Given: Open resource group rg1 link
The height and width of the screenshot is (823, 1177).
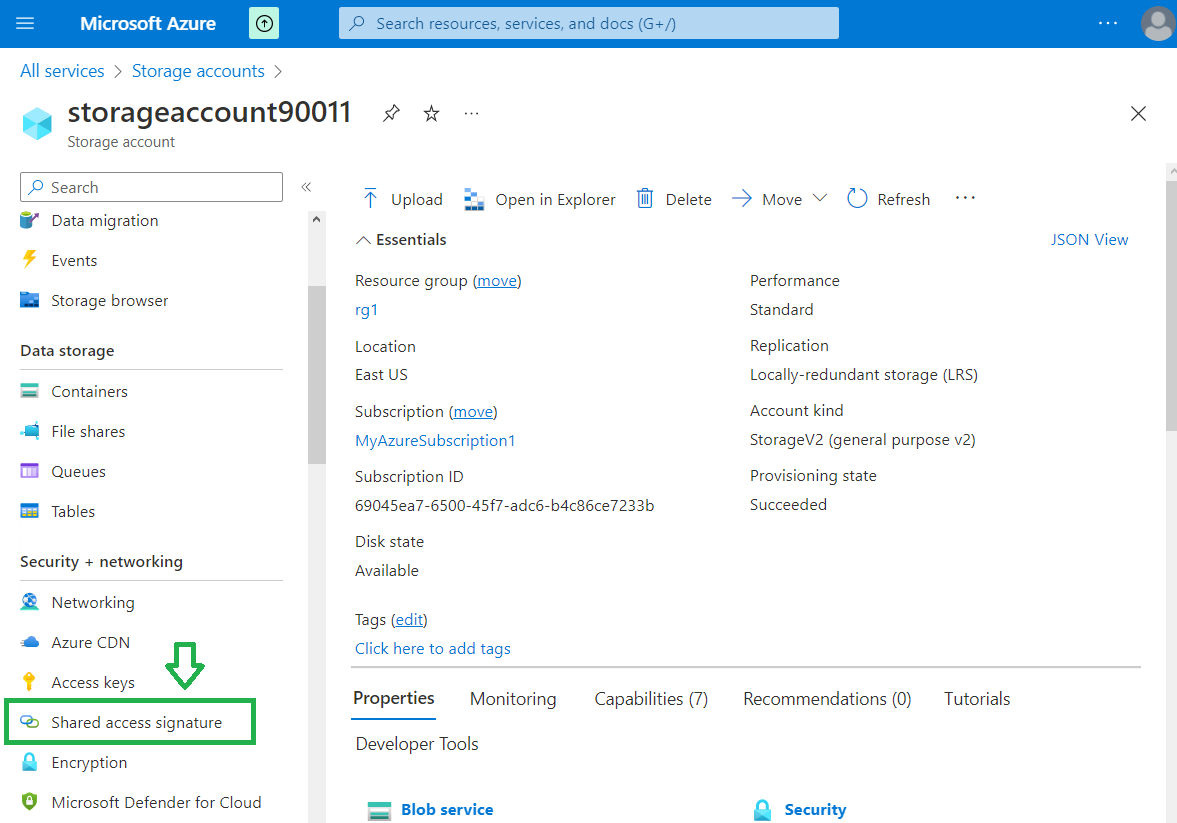Looking at the screenshot, I should point(366,310).
